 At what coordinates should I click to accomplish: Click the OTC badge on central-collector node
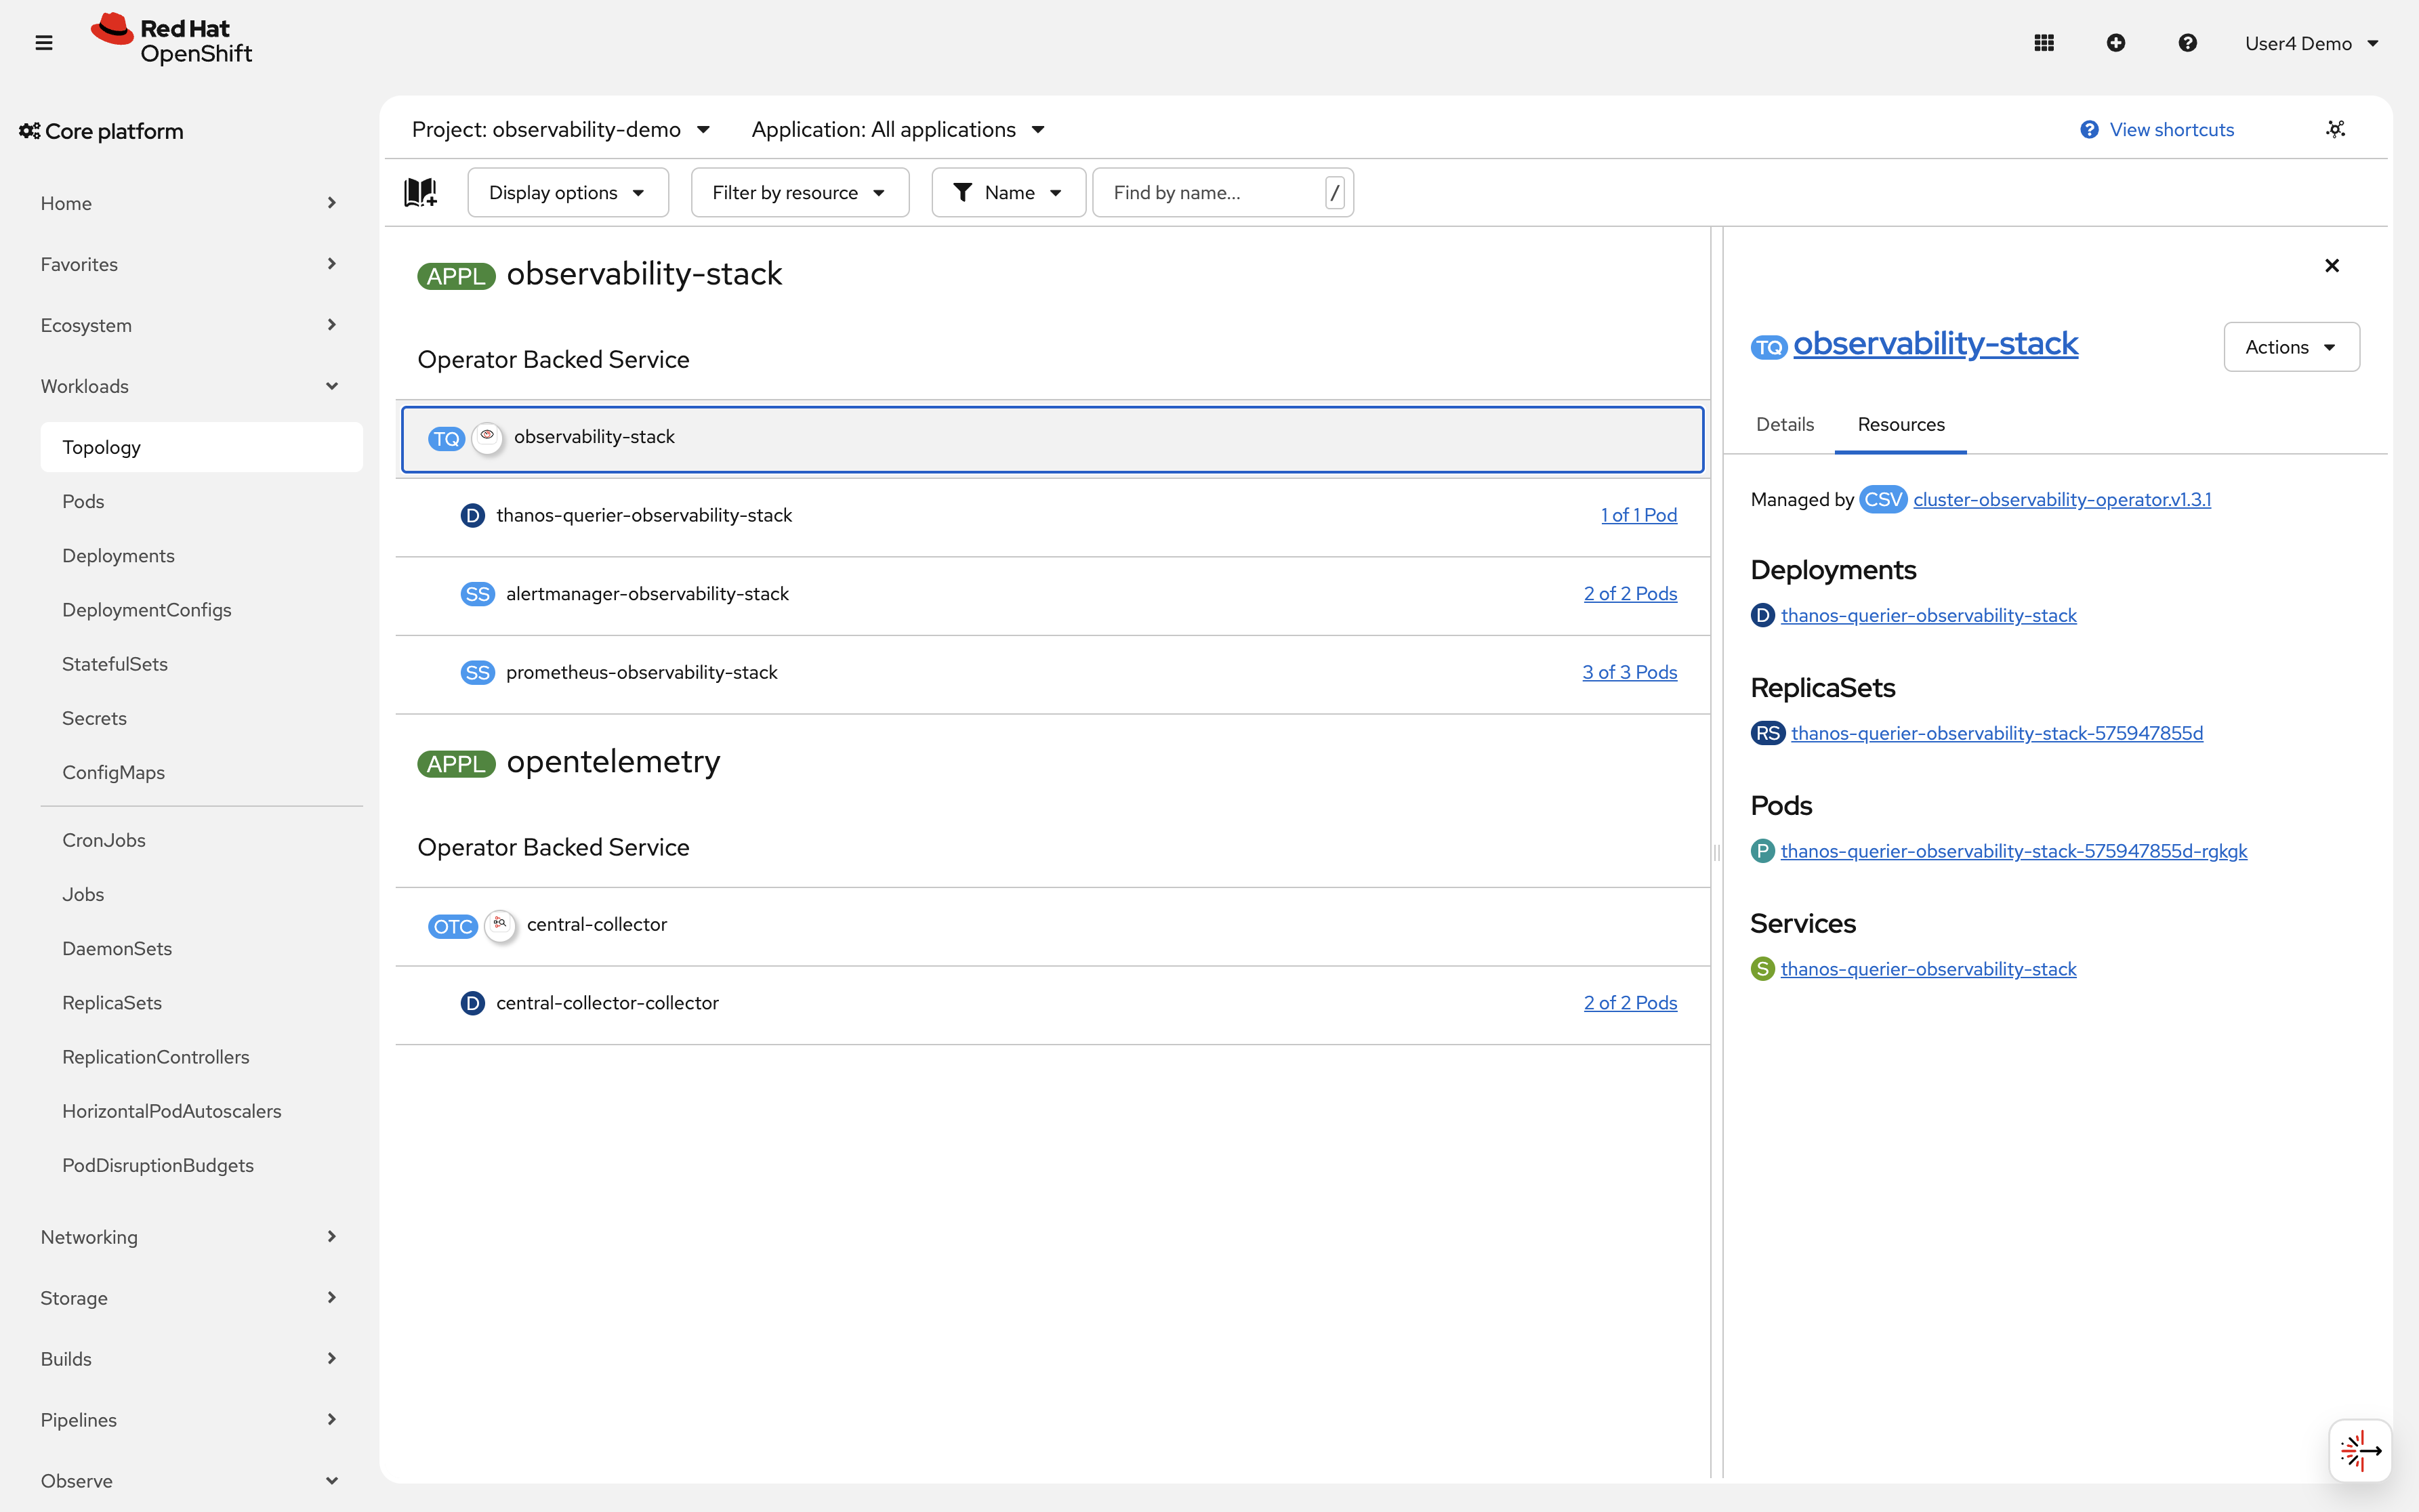pyautogui.click(x=453, y=926)
